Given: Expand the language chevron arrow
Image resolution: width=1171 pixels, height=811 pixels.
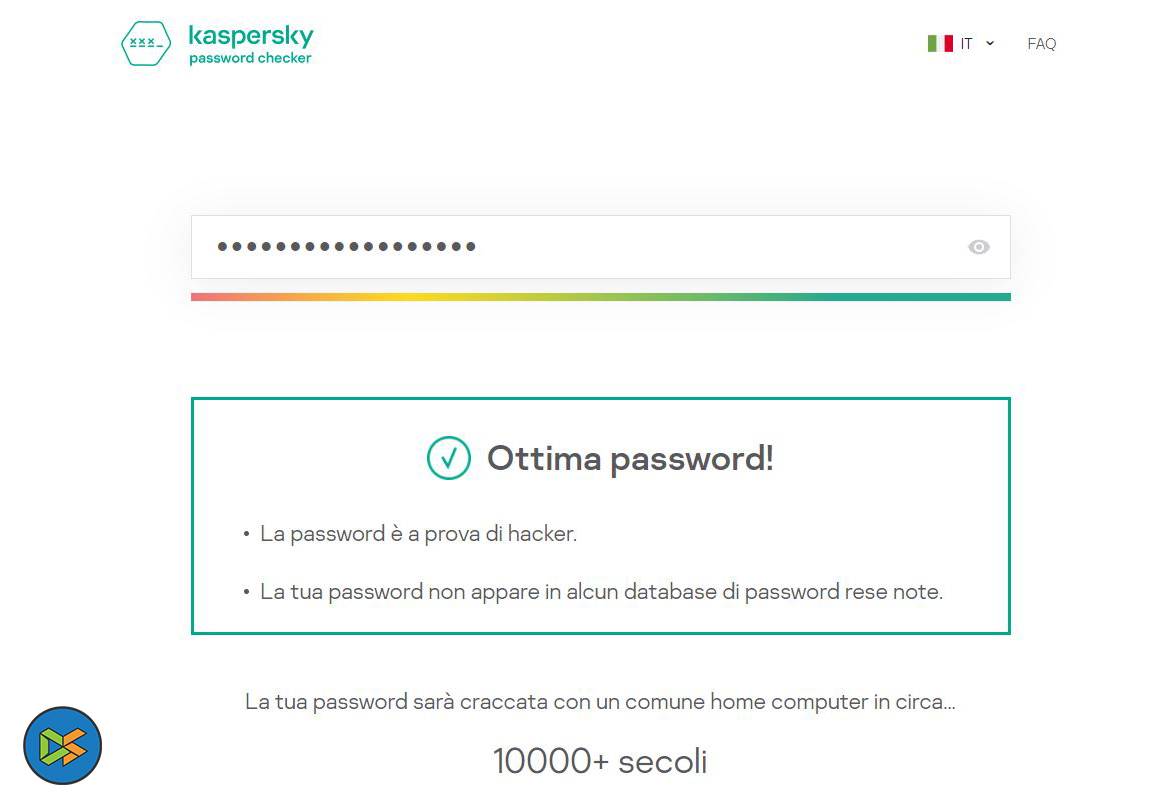Looking at the screenshot, I should (990, 43).
